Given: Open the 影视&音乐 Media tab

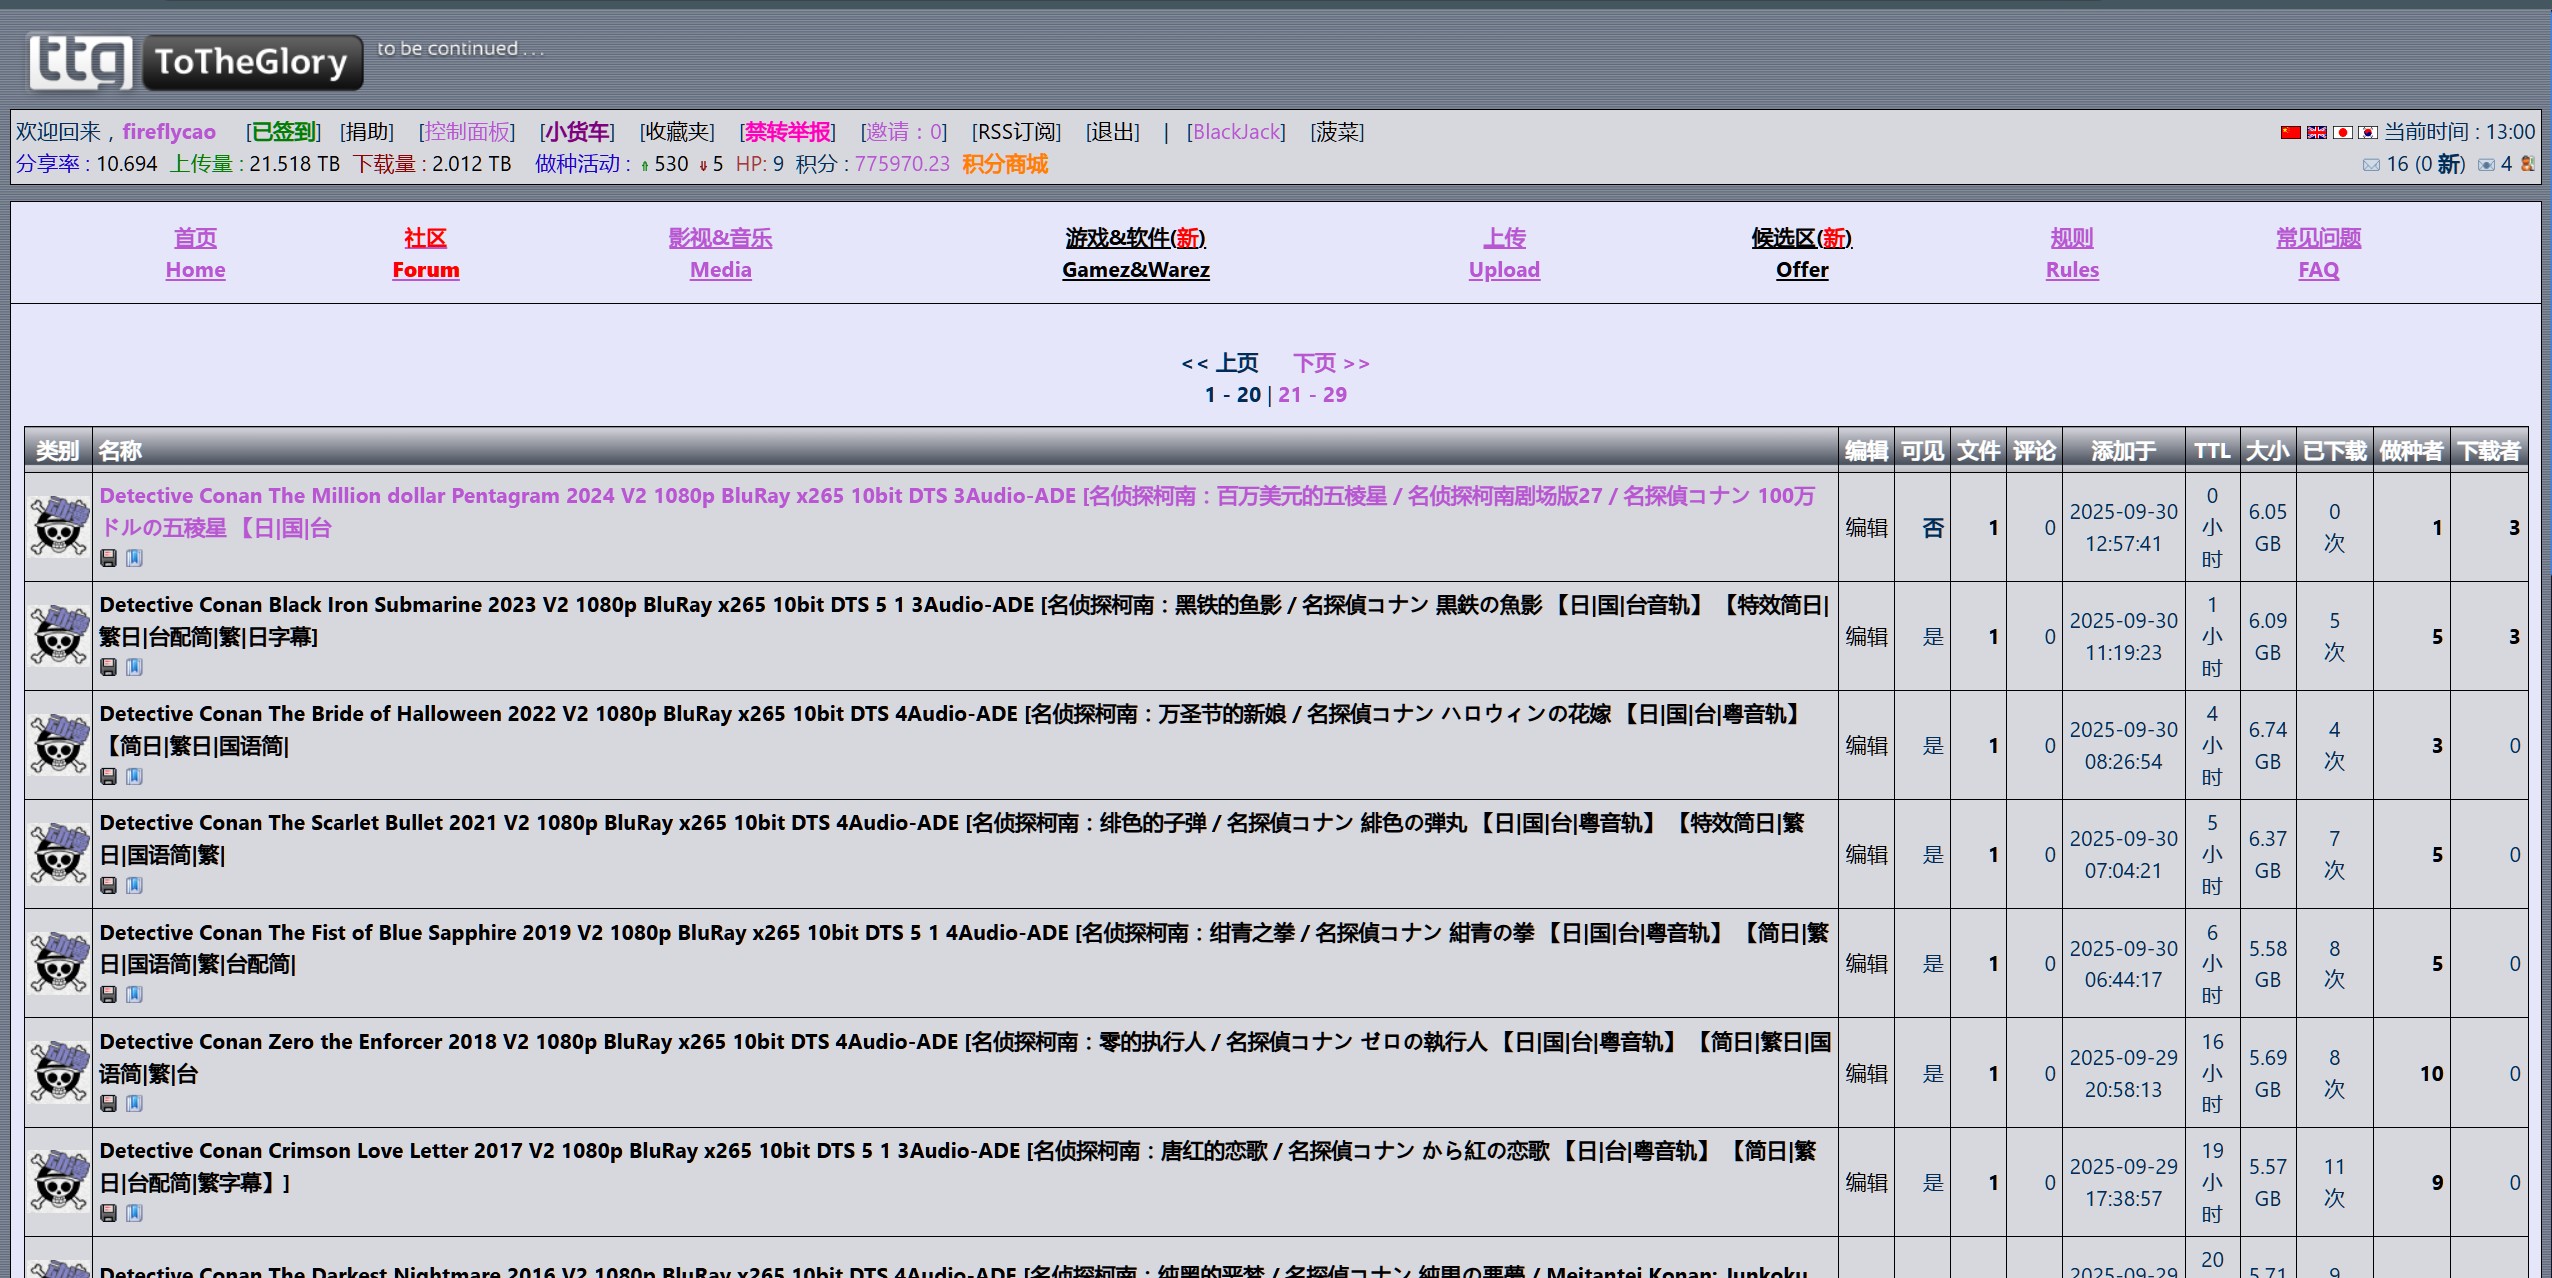Looking at the screenshot, I should tap(720, 253).
